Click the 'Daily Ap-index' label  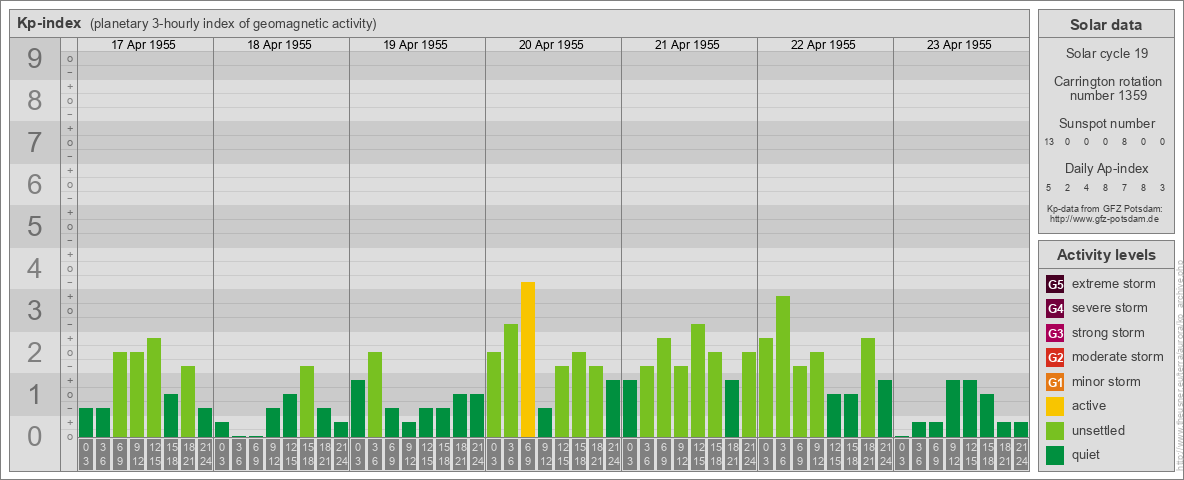1106,168
